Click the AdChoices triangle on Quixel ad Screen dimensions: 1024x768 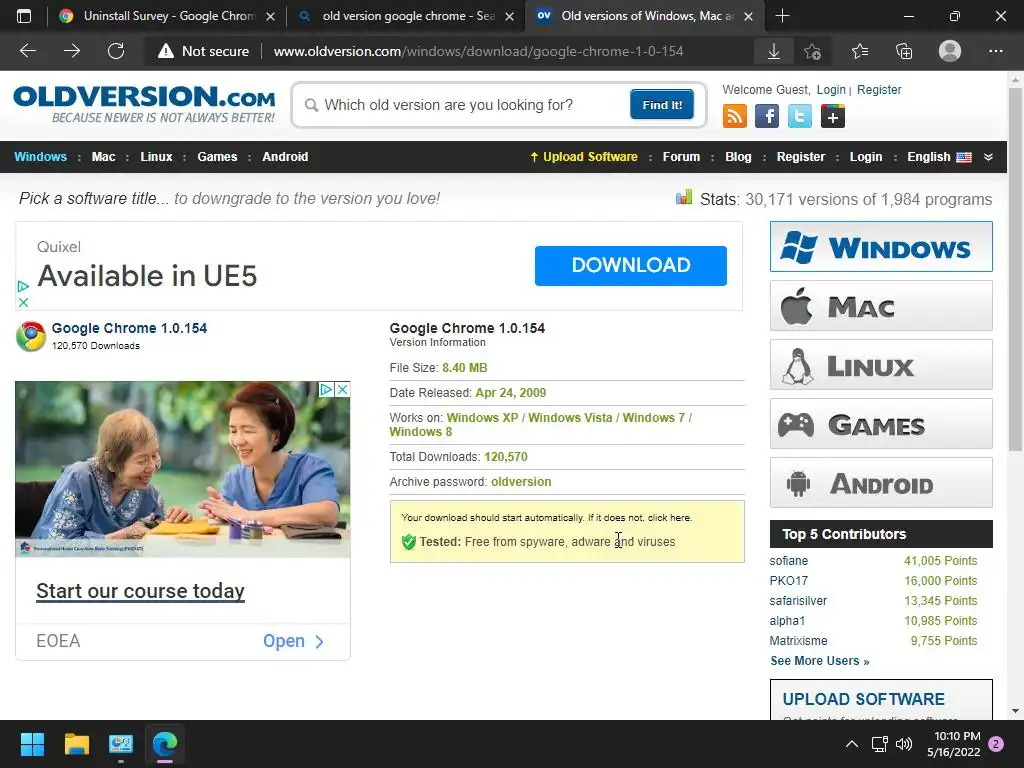(24, 286)
